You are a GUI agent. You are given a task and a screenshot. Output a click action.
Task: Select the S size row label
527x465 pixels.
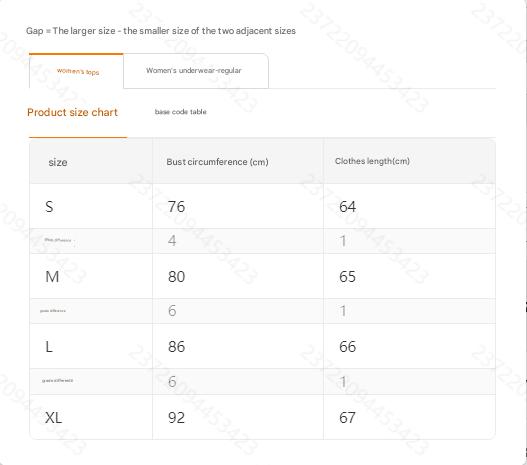tap(49, 206)
